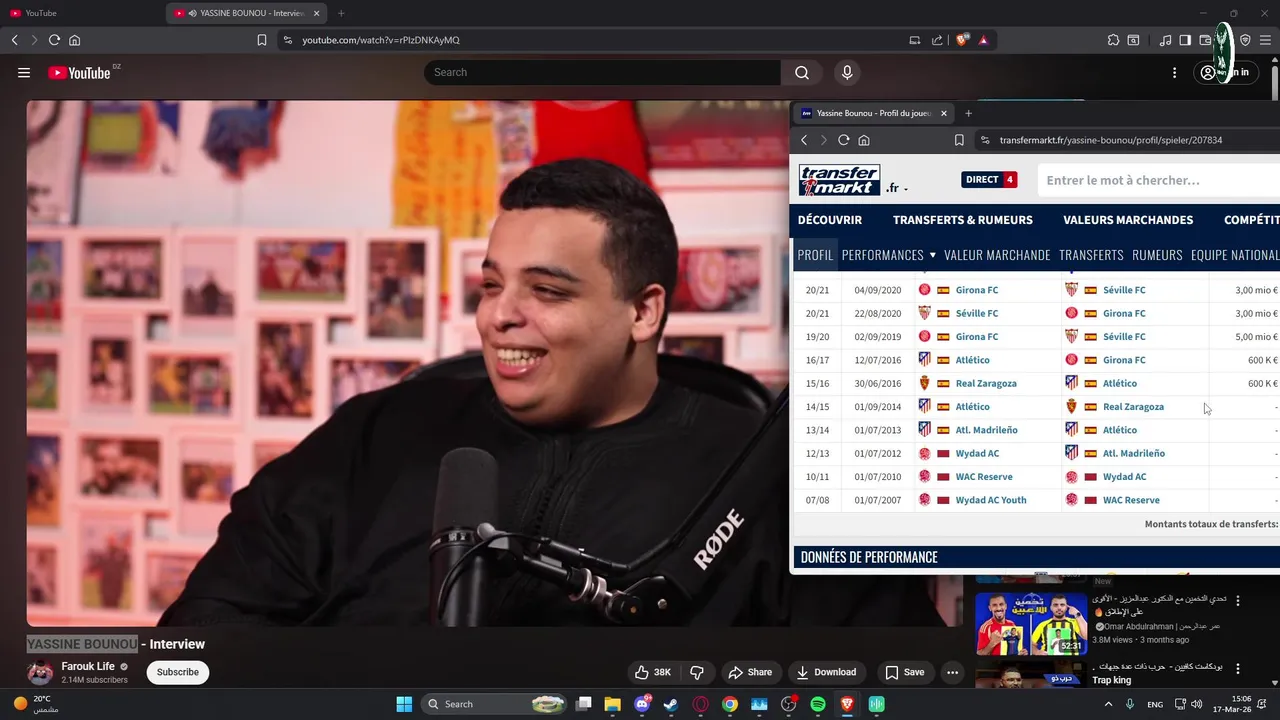The width and height of the screenshot is (1280, 720).
Task: Start voice search with the microphone icon
Action: tap(847, 72)
